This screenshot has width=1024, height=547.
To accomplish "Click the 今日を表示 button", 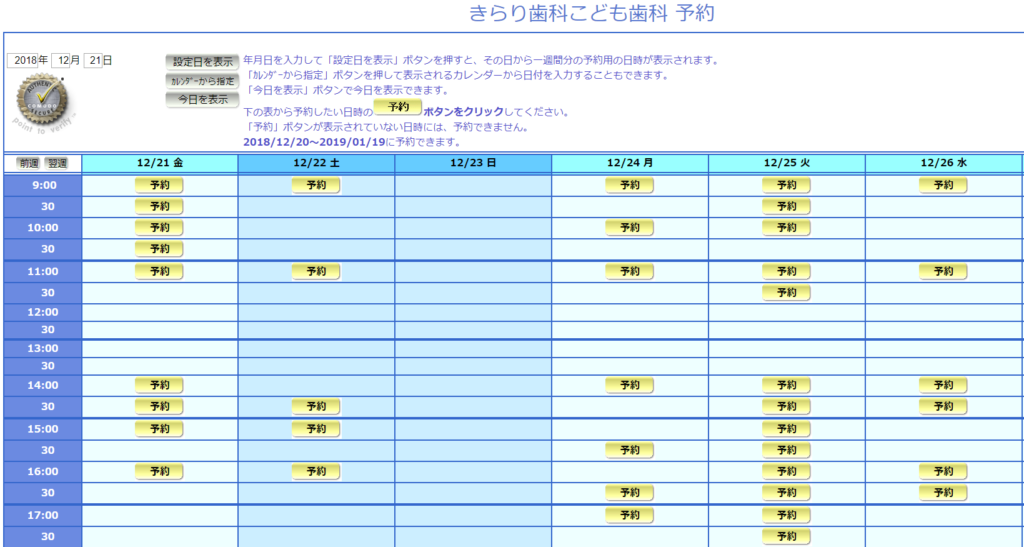I will point(202,100).
